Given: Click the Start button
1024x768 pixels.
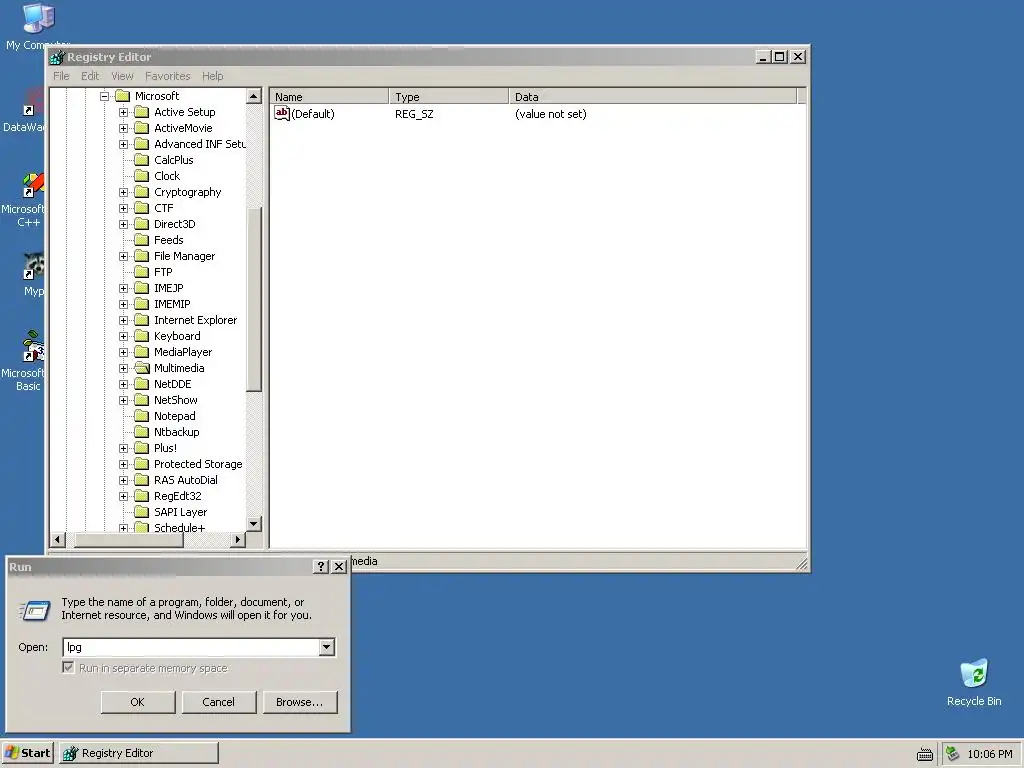Looking at the screenshot, I should click(27, 753).
